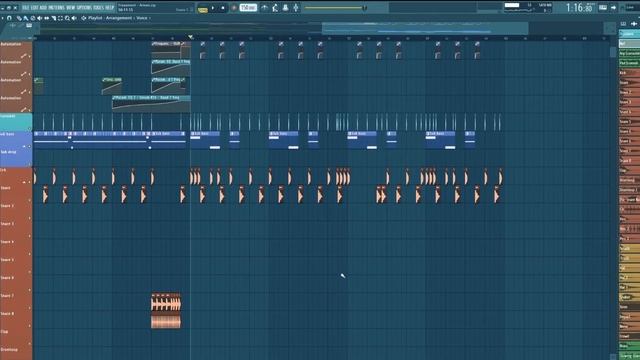The image size is (640, 360).
Task: Open the PATTERNS menu
Action: tap(57, 8)
